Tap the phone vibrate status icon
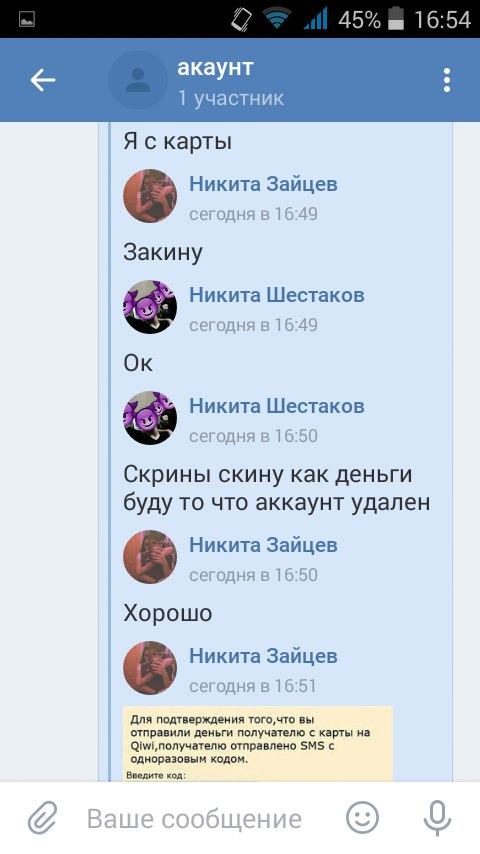The height and width of the screenshot is (854, 480). pos(241,20)
